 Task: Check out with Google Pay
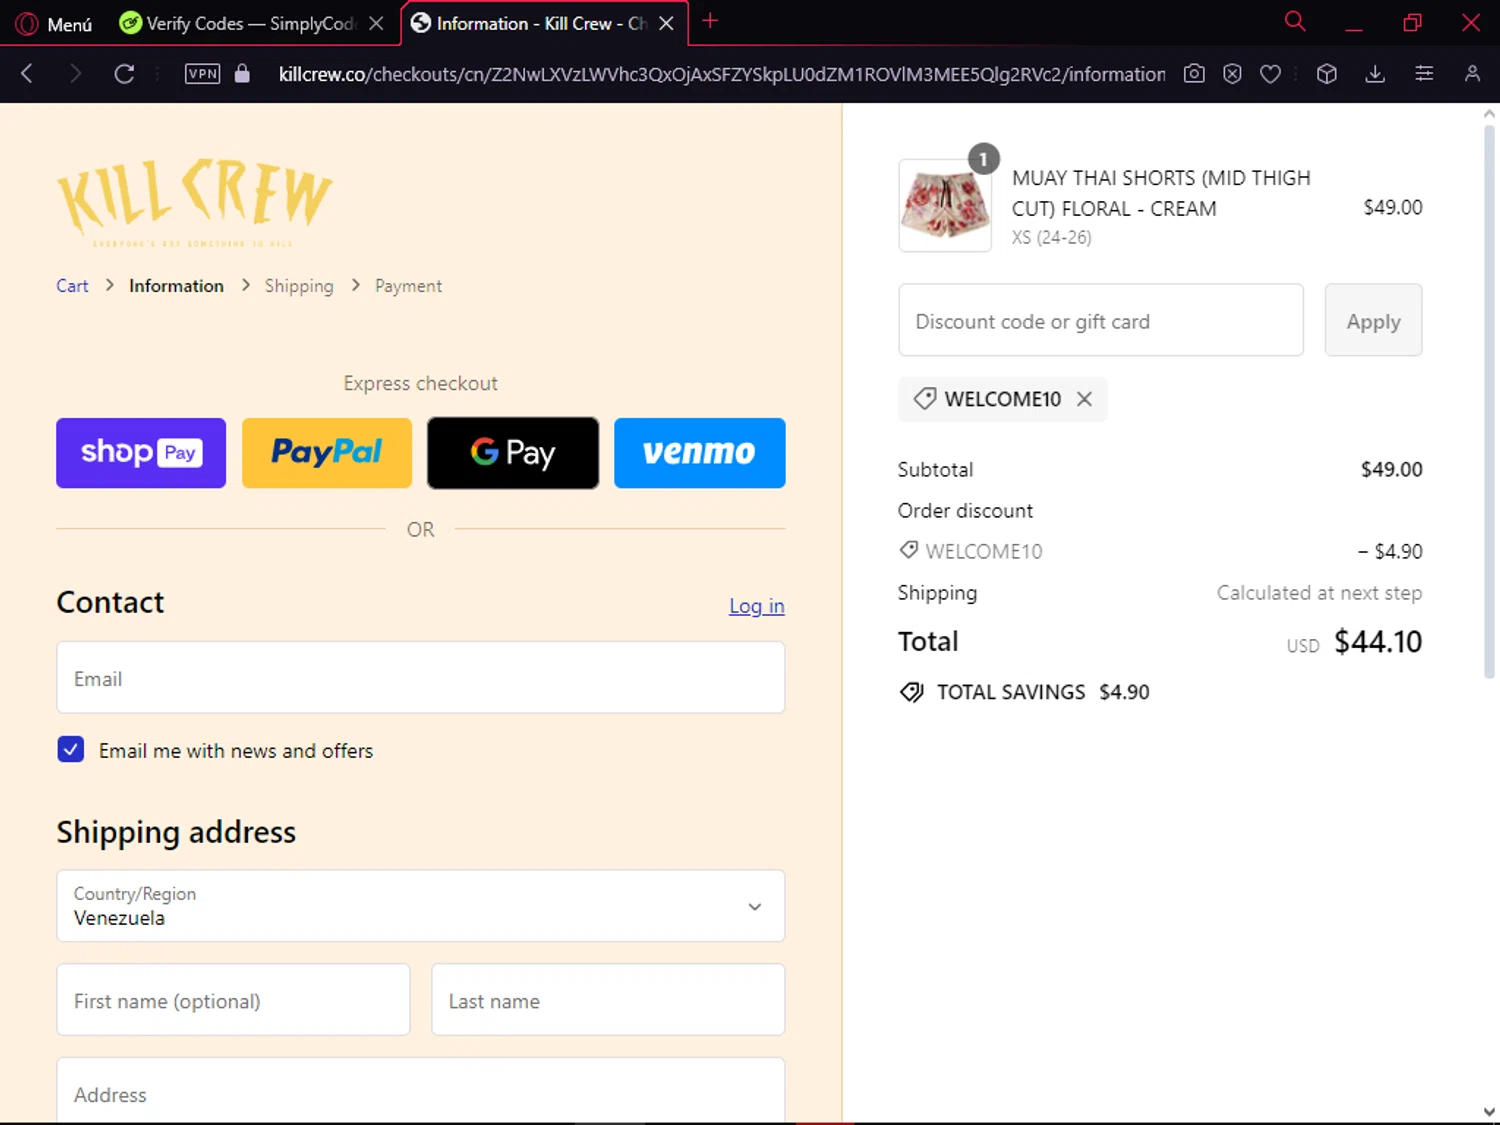pos(513,453)
